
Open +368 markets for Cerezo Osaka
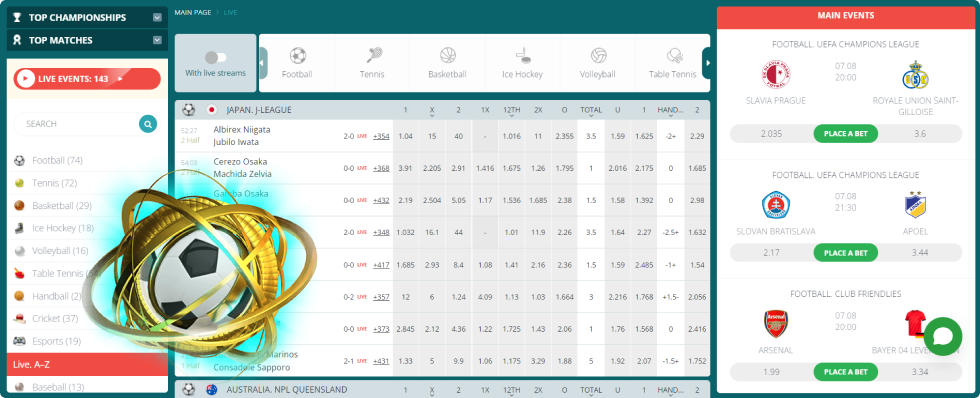(x=381, y=168)
